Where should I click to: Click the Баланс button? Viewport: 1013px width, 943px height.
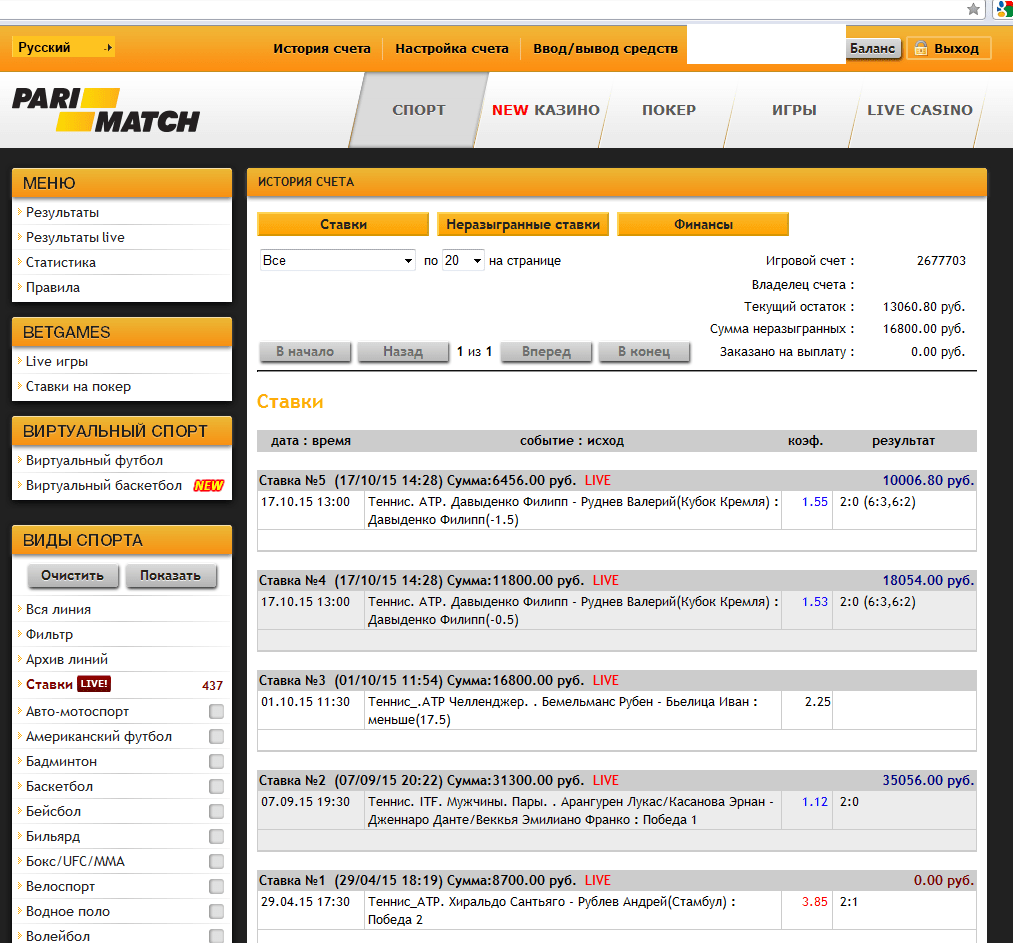[x=873, y=48]
